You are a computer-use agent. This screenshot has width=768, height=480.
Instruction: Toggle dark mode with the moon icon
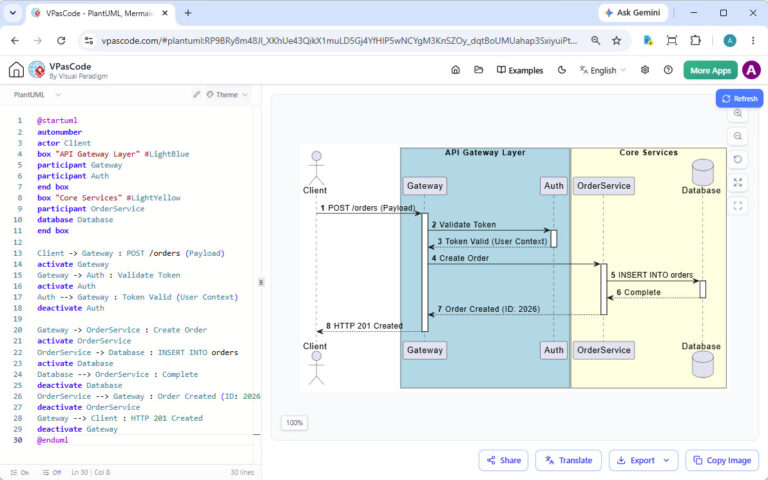(562, 70)
